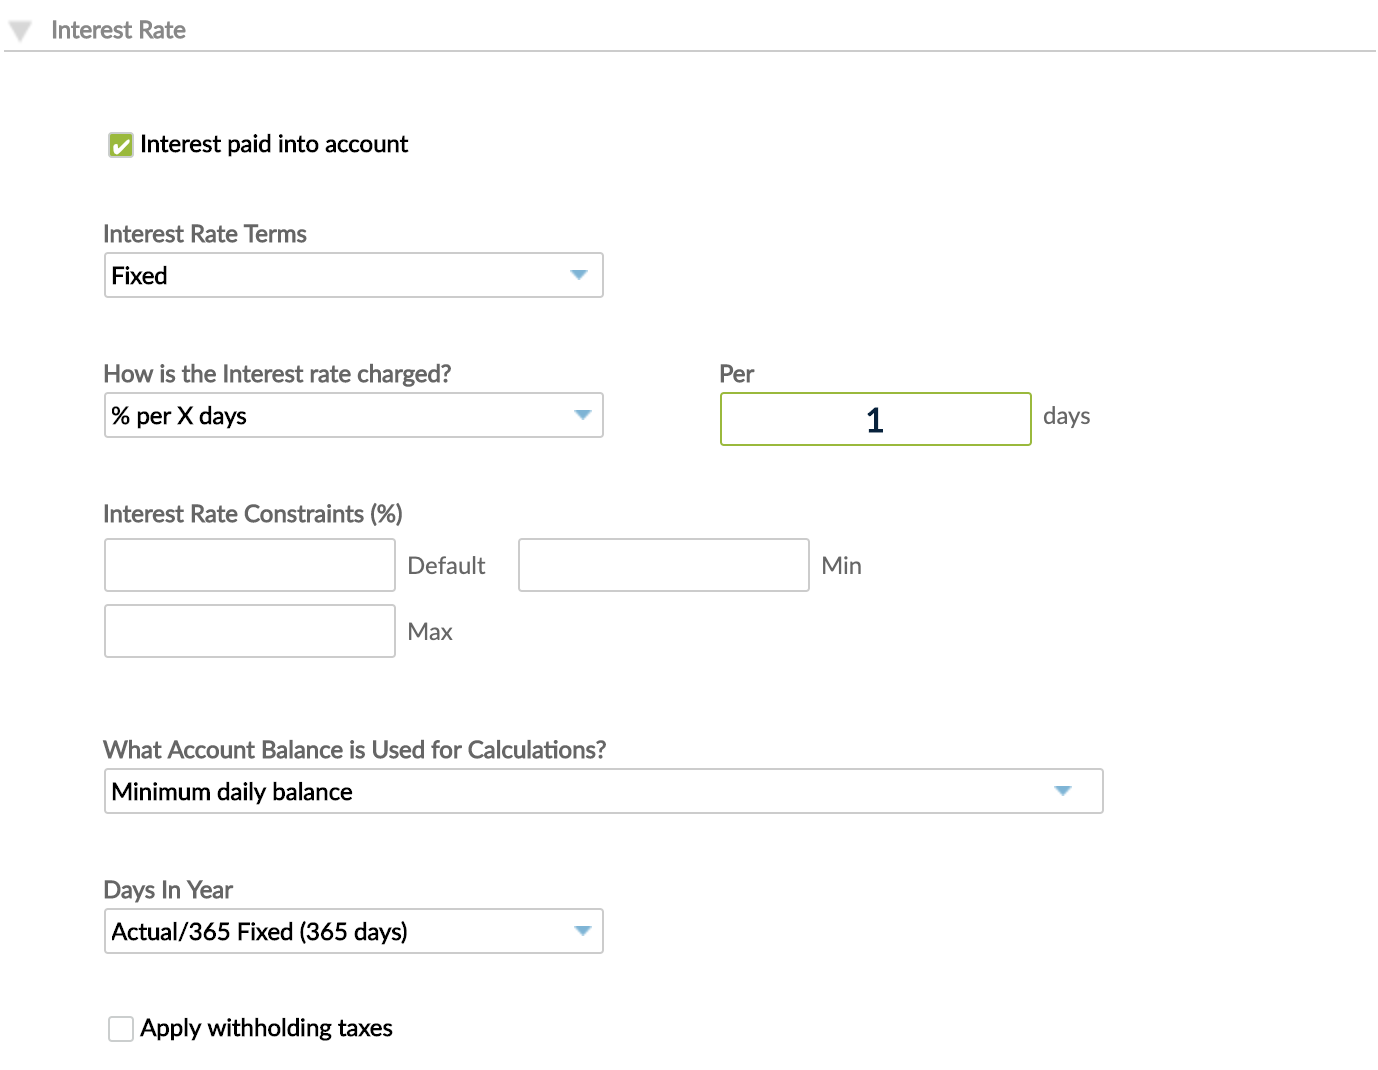1378x1070 pixels.
Task: Enable Apply withholding taxes
Action: [120, 1028]
